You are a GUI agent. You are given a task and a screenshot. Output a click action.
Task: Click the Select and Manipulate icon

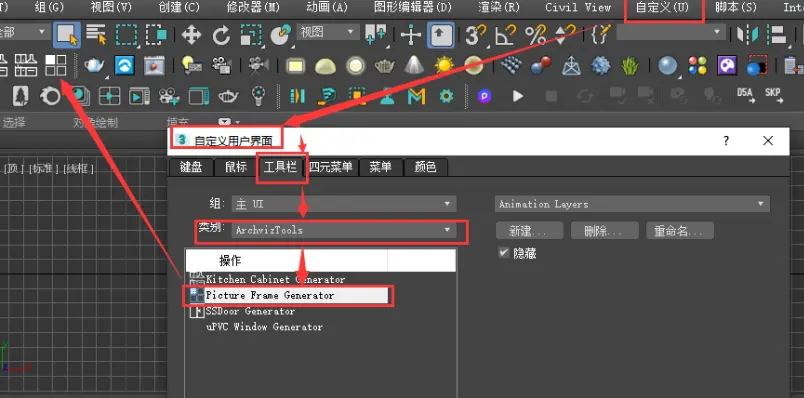tap(411, 35)
